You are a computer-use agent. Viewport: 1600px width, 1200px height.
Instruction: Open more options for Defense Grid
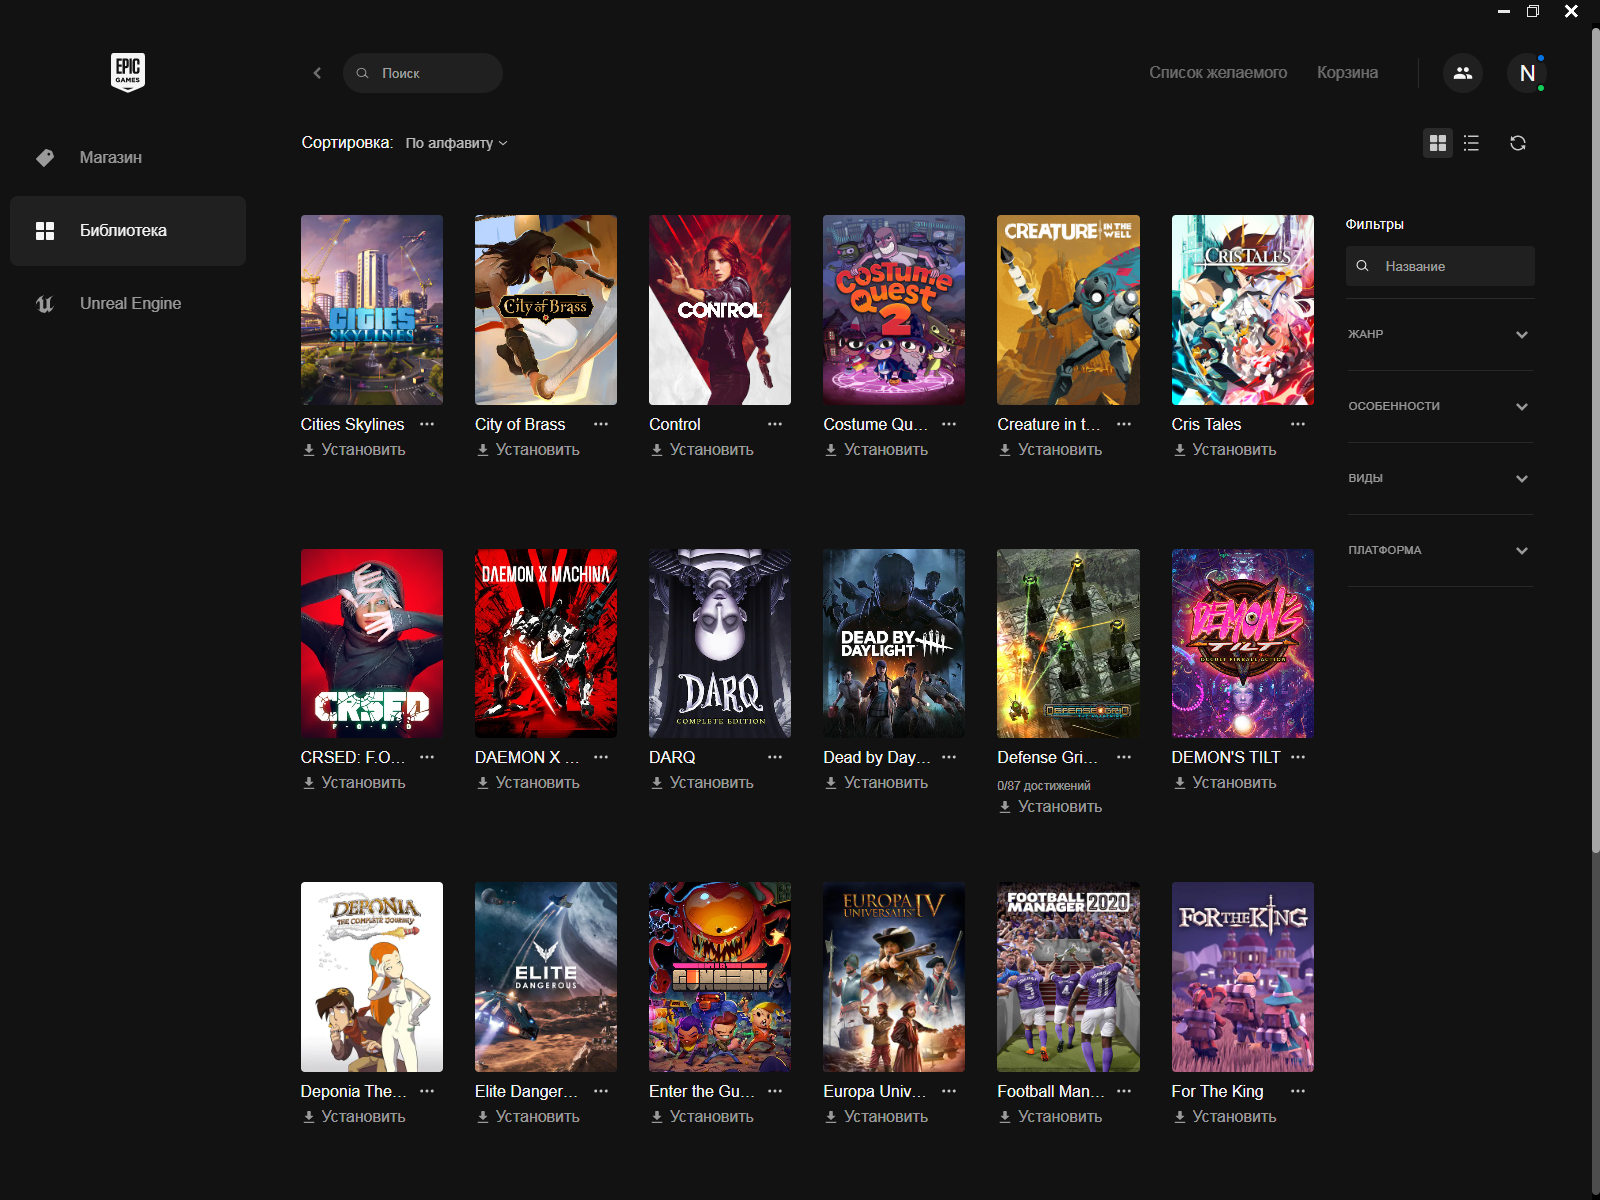[x=1124, y=757]
